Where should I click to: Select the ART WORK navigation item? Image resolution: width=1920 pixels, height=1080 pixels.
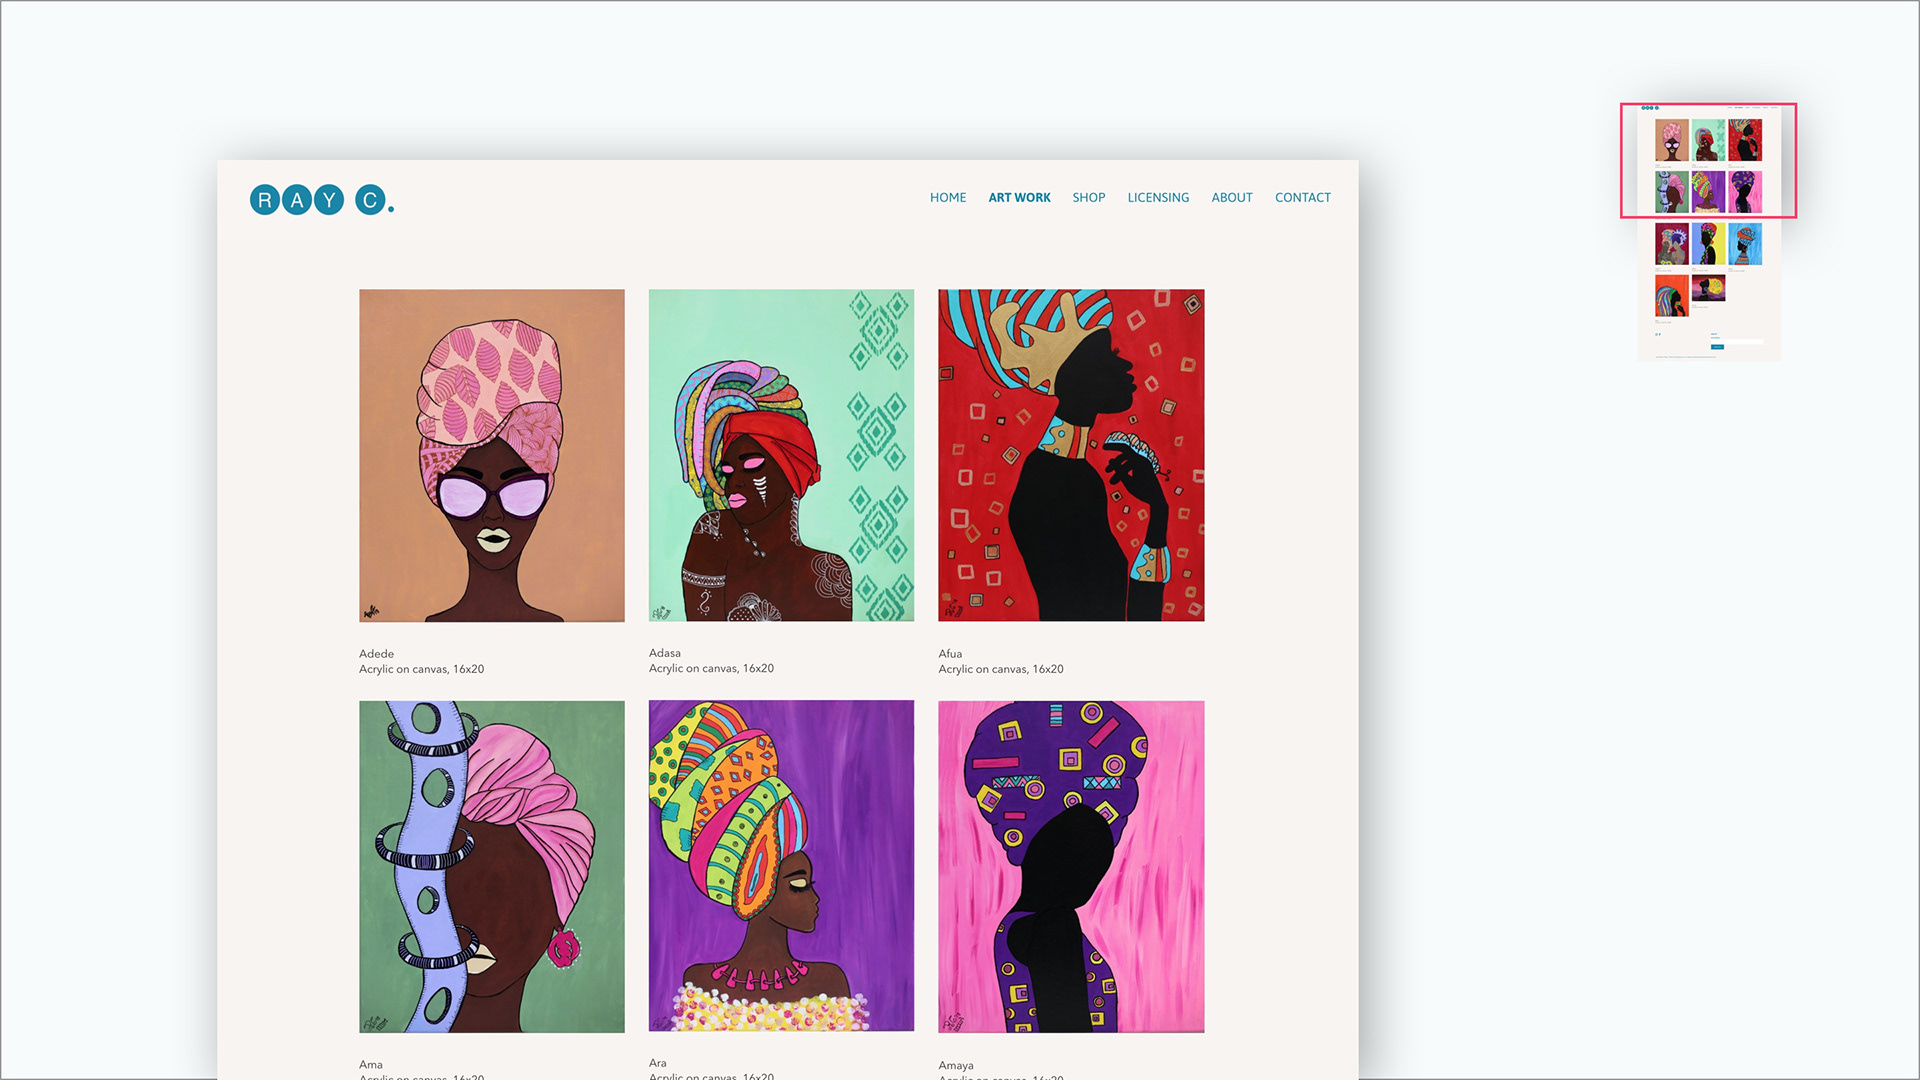pos(1019,198)
